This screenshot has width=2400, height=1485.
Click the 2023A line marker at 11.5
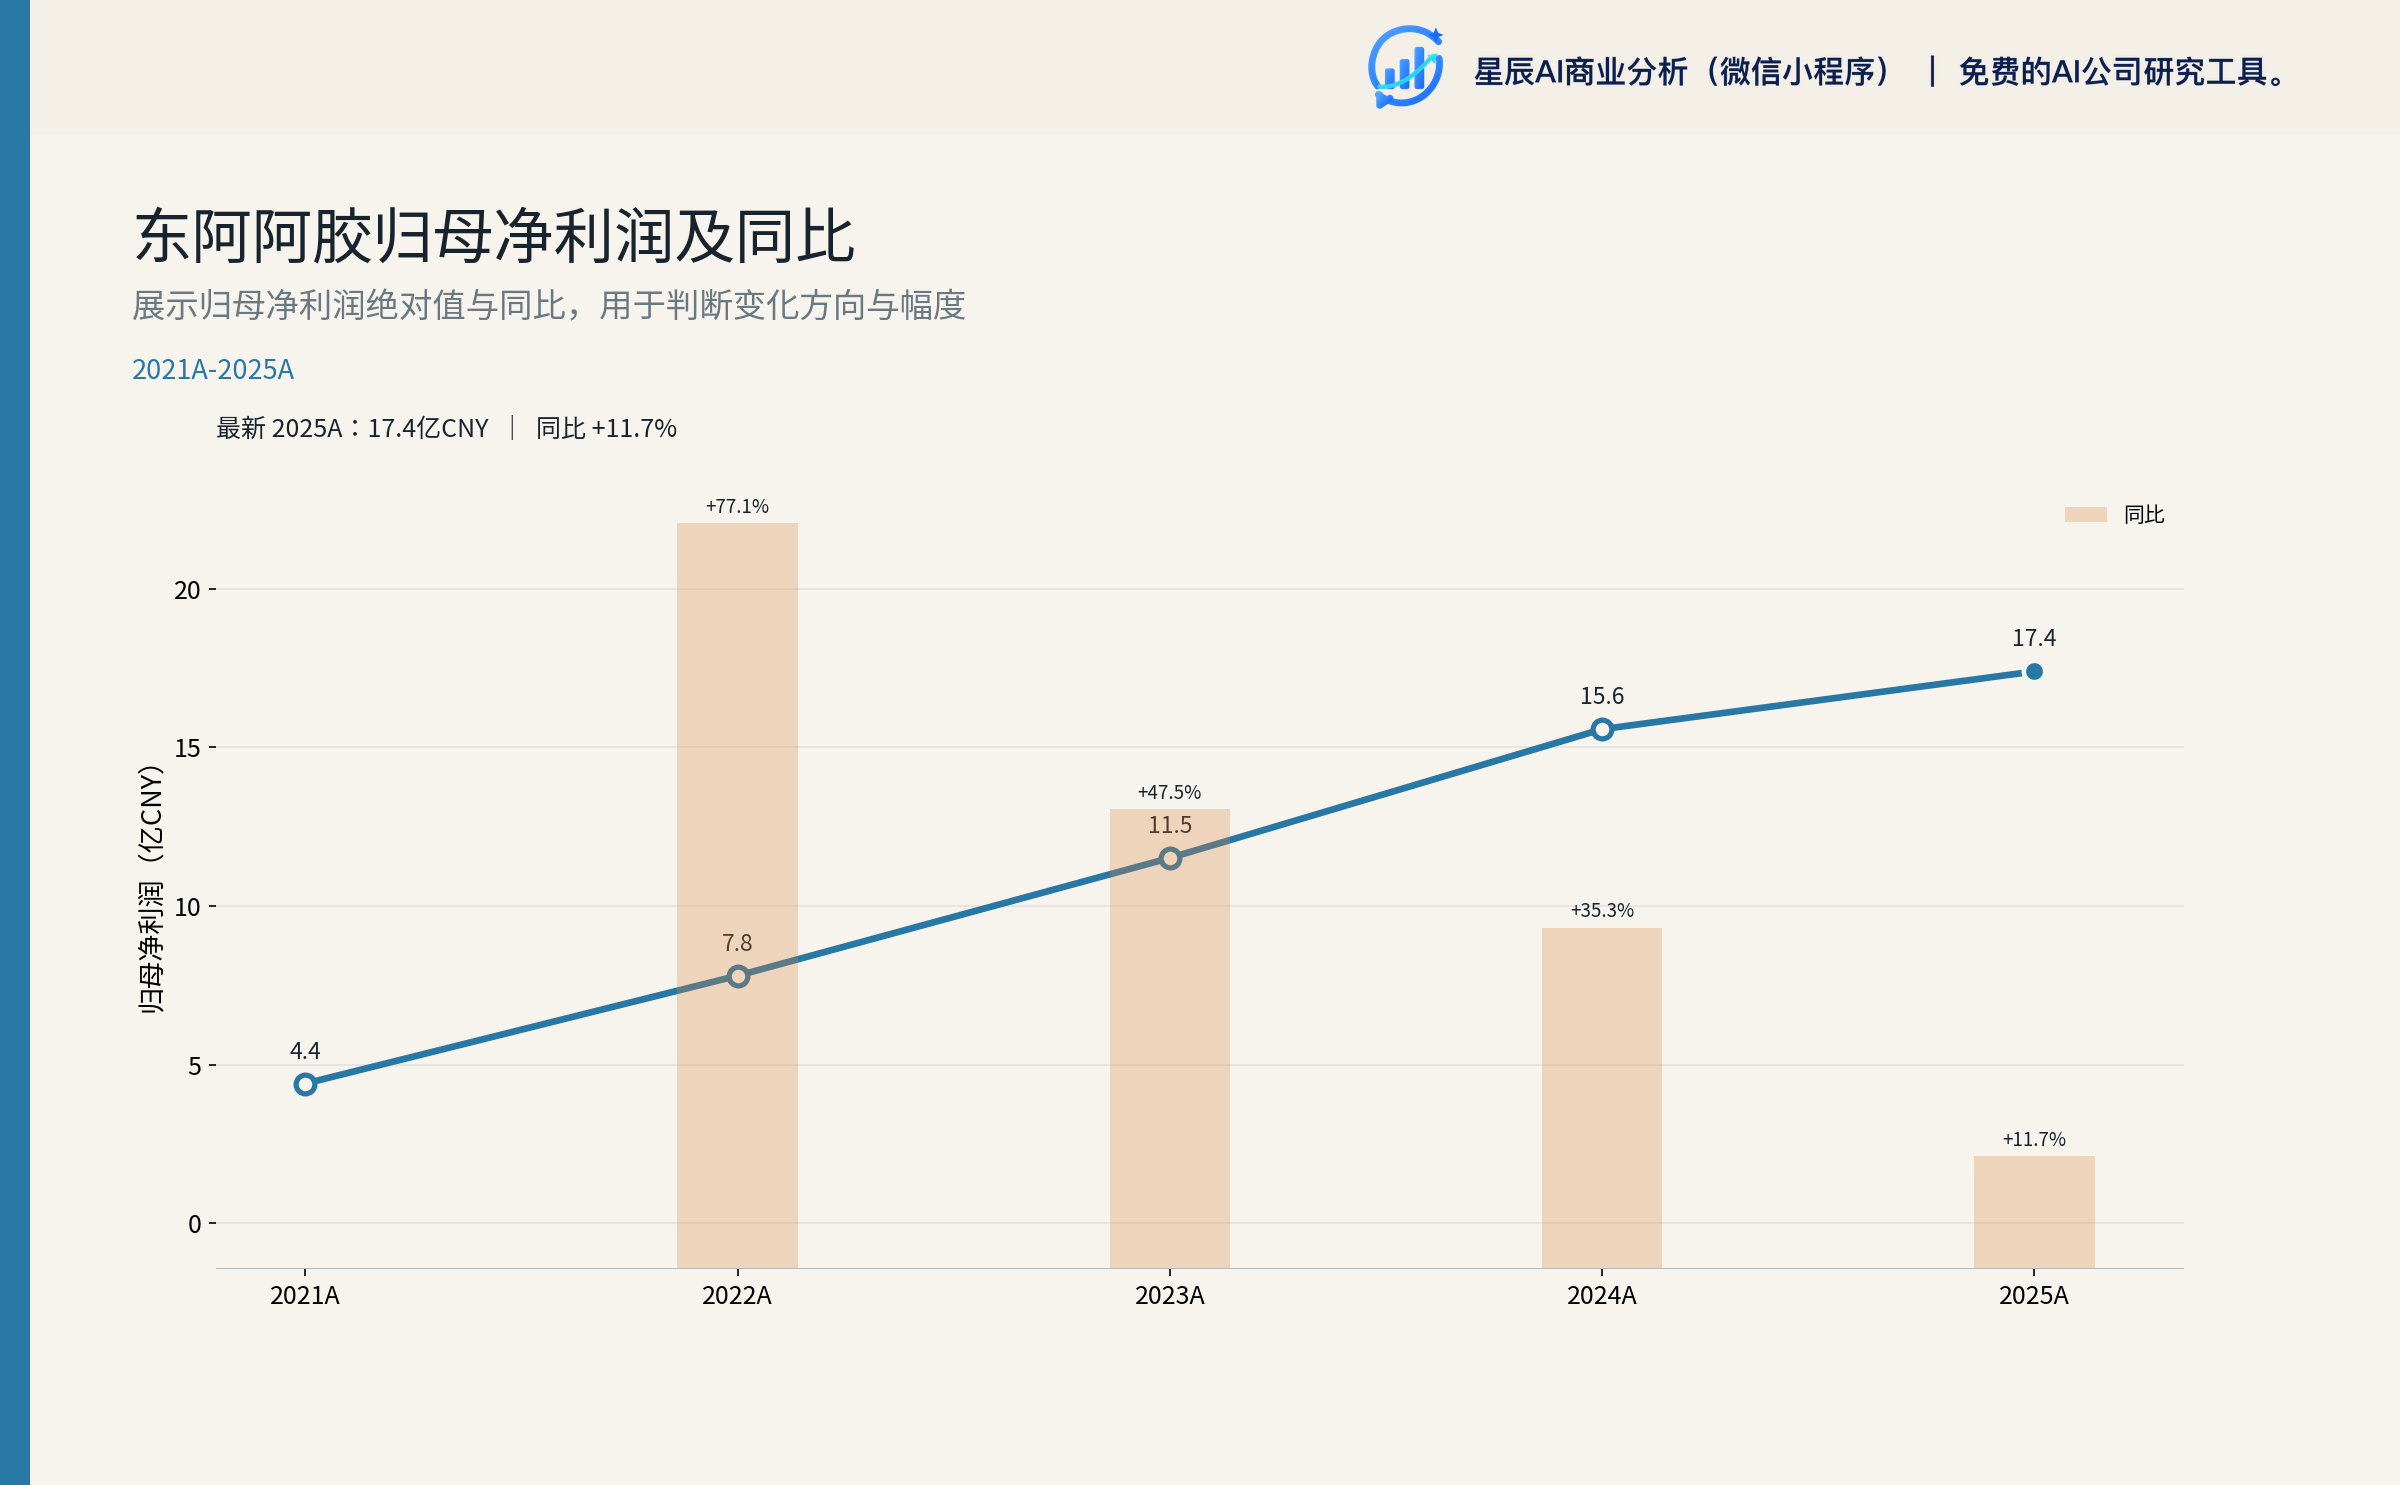(1170, 858)
